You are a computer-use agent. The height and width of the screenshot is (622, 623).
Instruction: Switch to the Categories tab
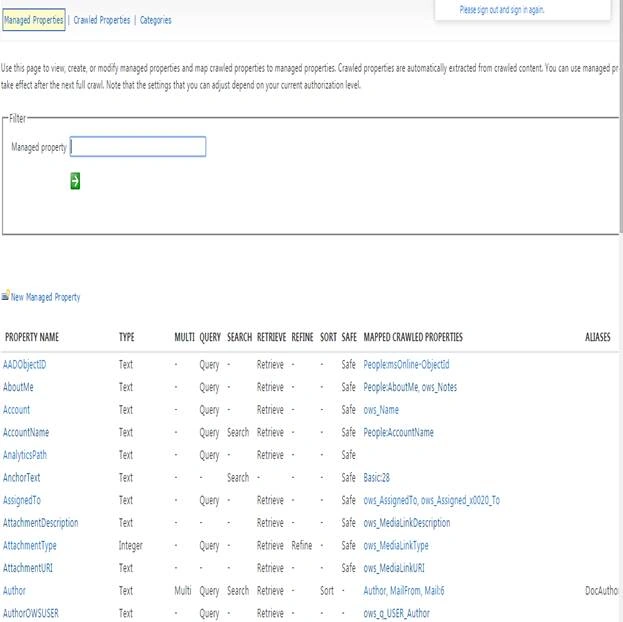[155, 20]
